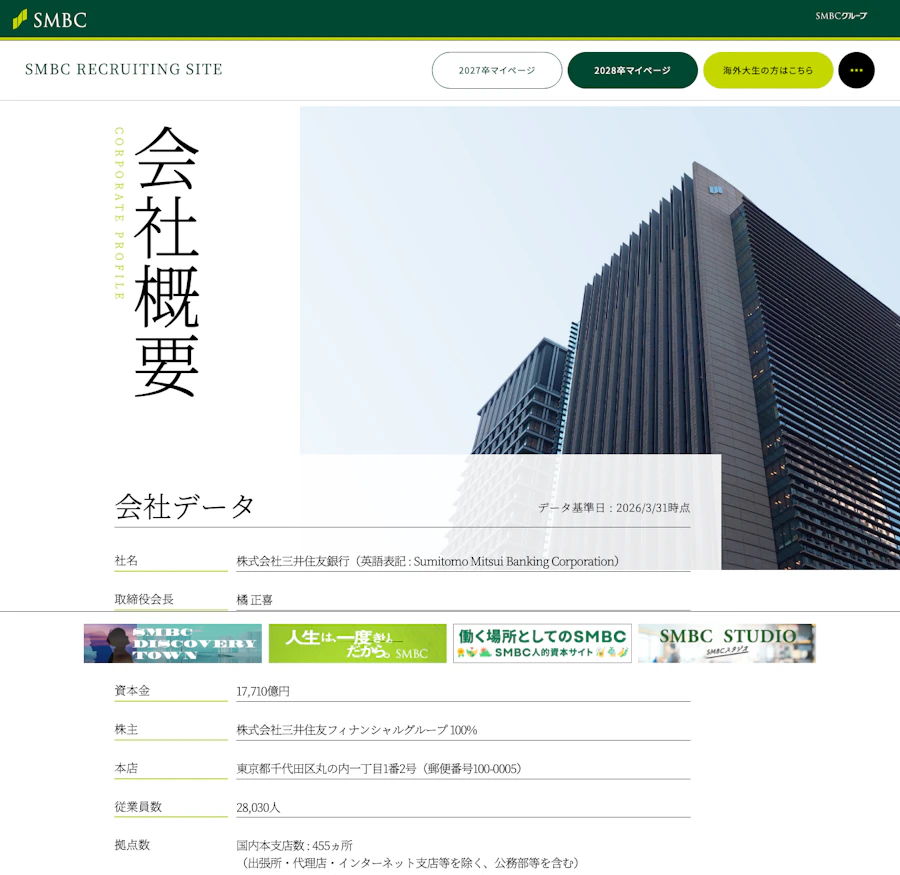Open the SMBC Discovery Town banner
This screenshot has height=875, width=900.
[173, 643]
